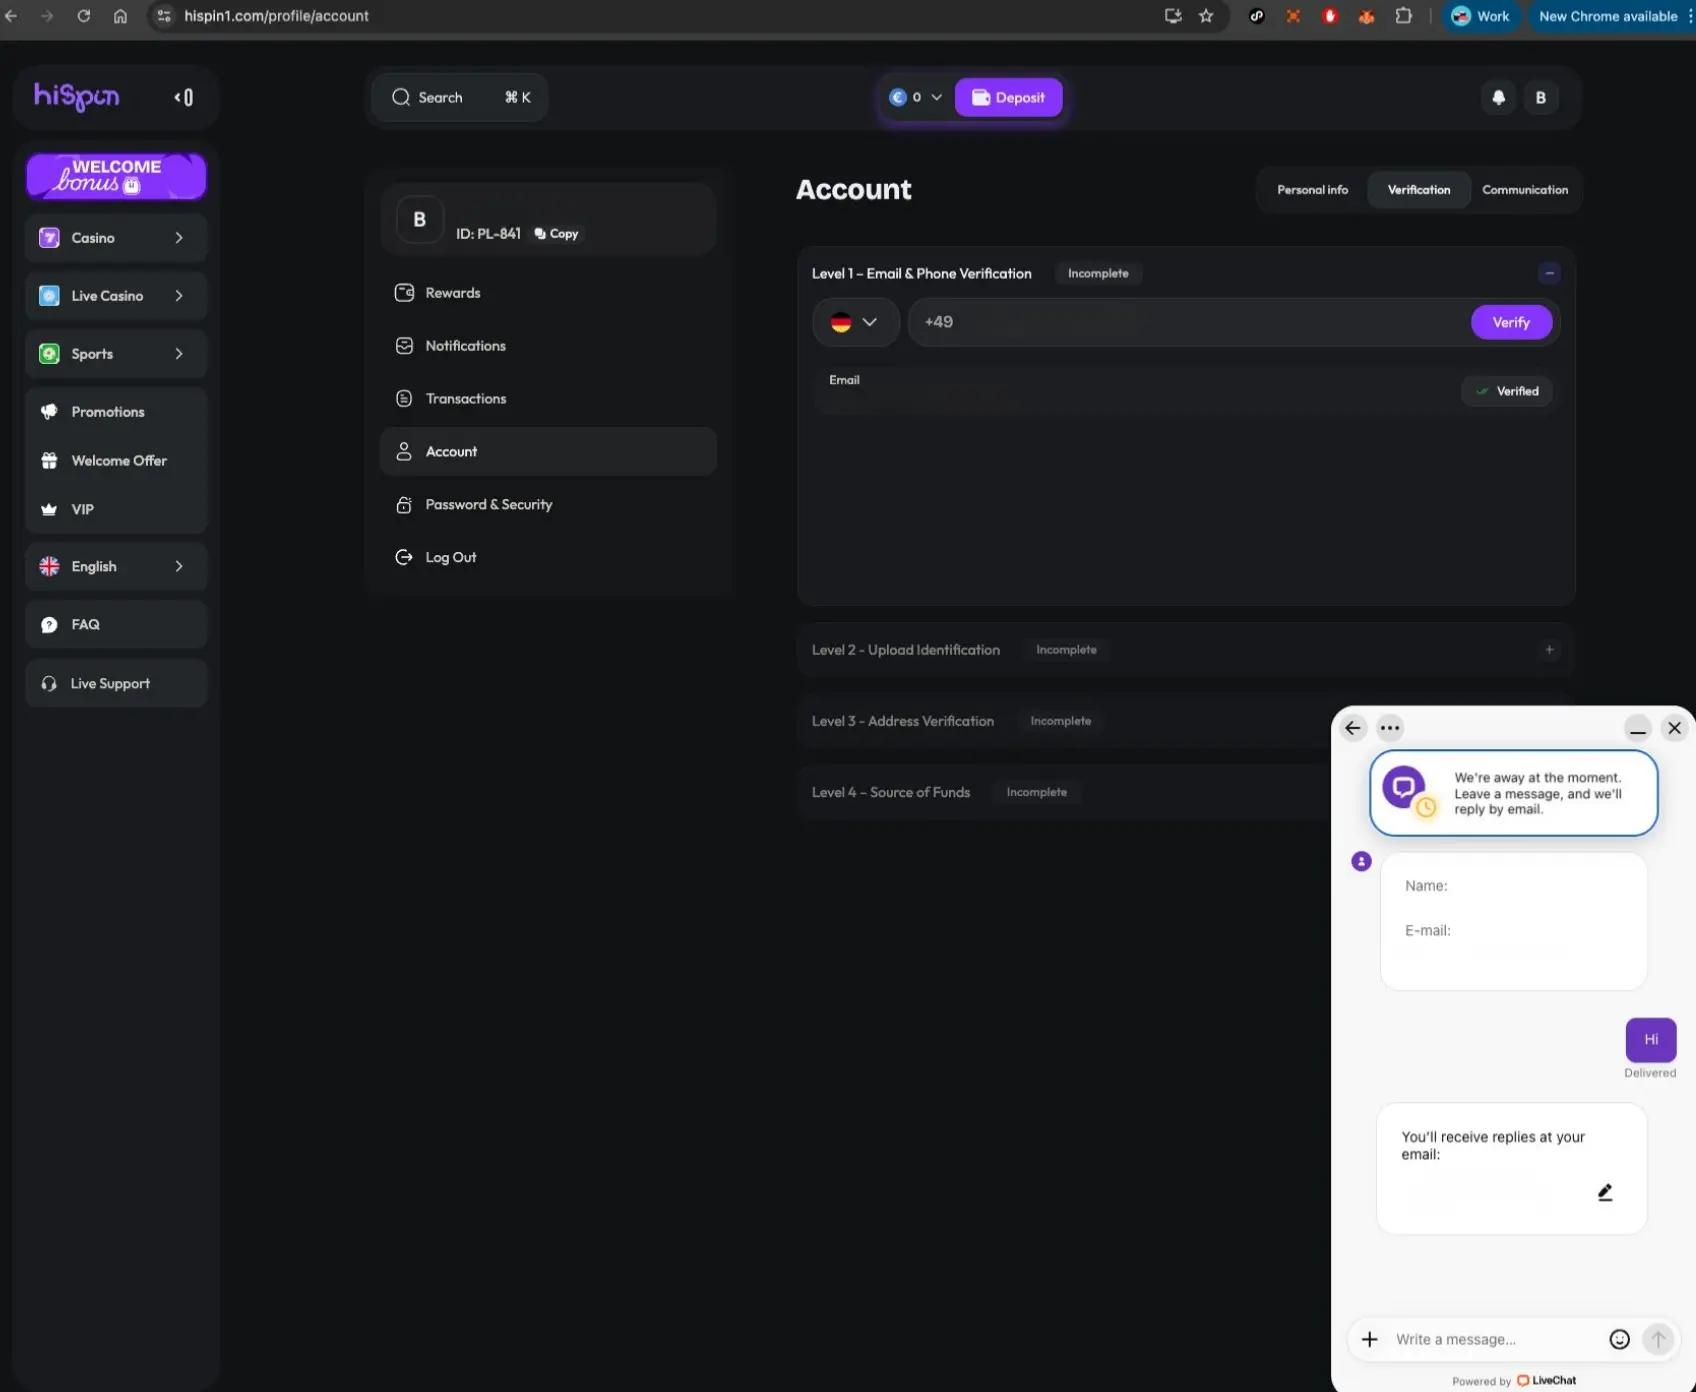The height and width of the screenshot is (1392, 1696).
Task: Collapse the sidebar with the toggle icon
Action: coord(184,97)
